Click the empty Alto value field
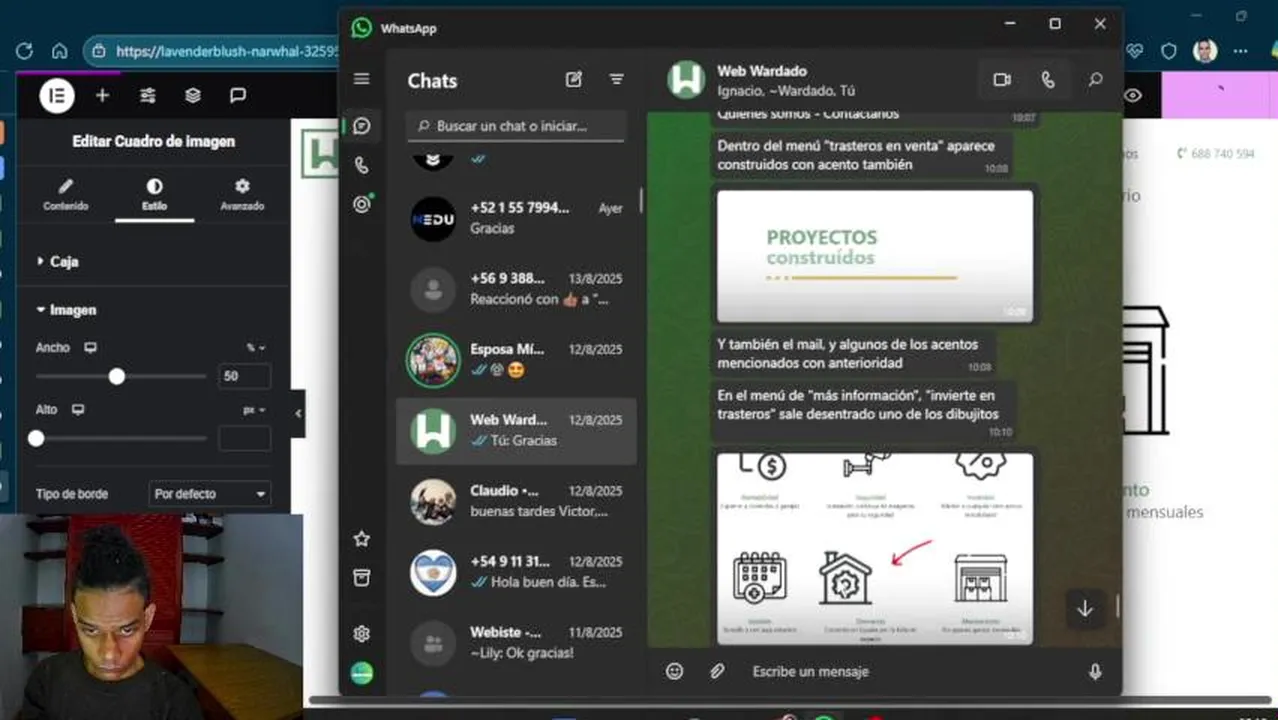1278x720 pixels. click(x=244, y=438)
